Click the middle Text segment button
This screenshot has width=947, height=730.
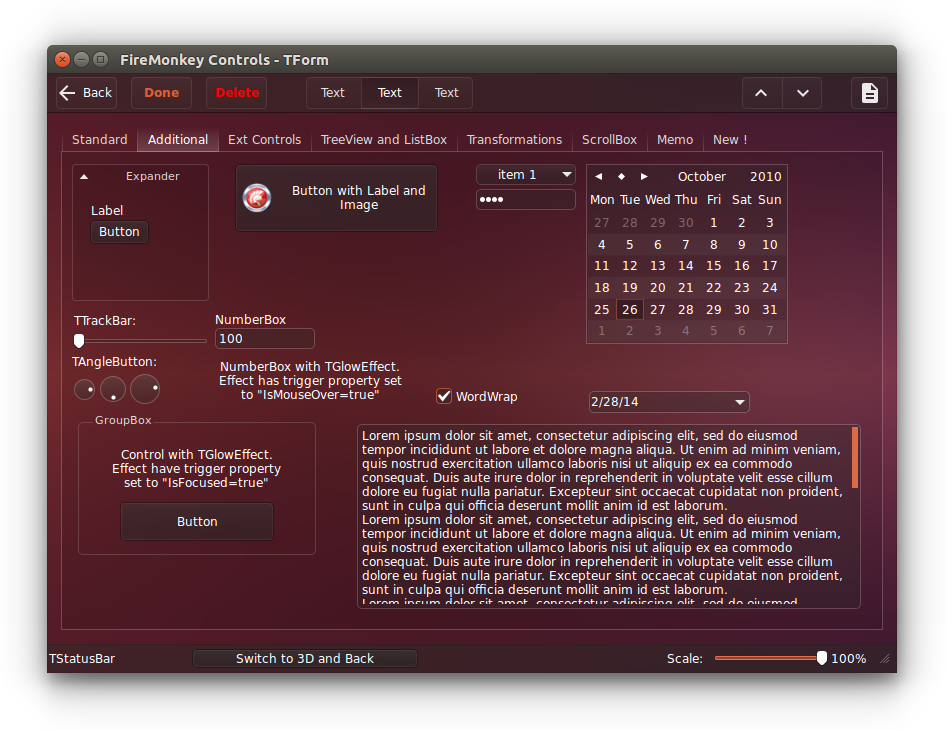(390, 93)
